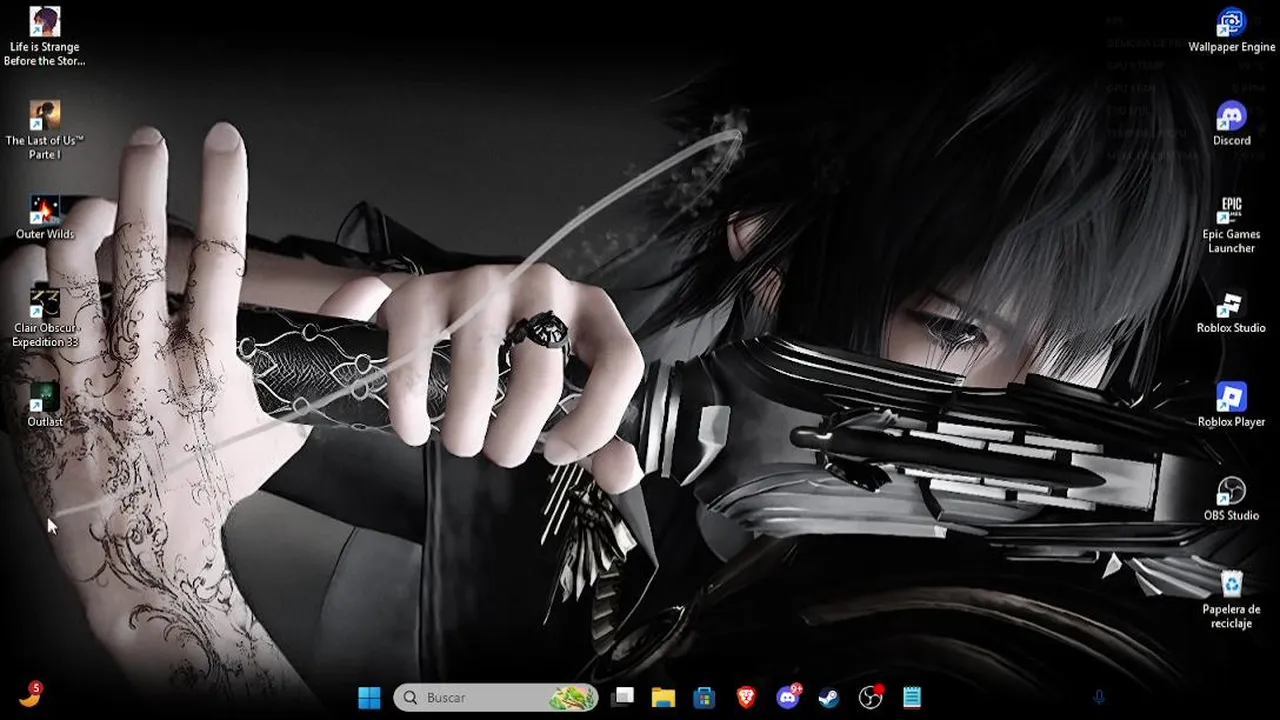Image resolution: width=1280 pixels, height=720 pixels.
Task: Select the Wallpaper Engine desktop icon
Action: [1231, 30]
